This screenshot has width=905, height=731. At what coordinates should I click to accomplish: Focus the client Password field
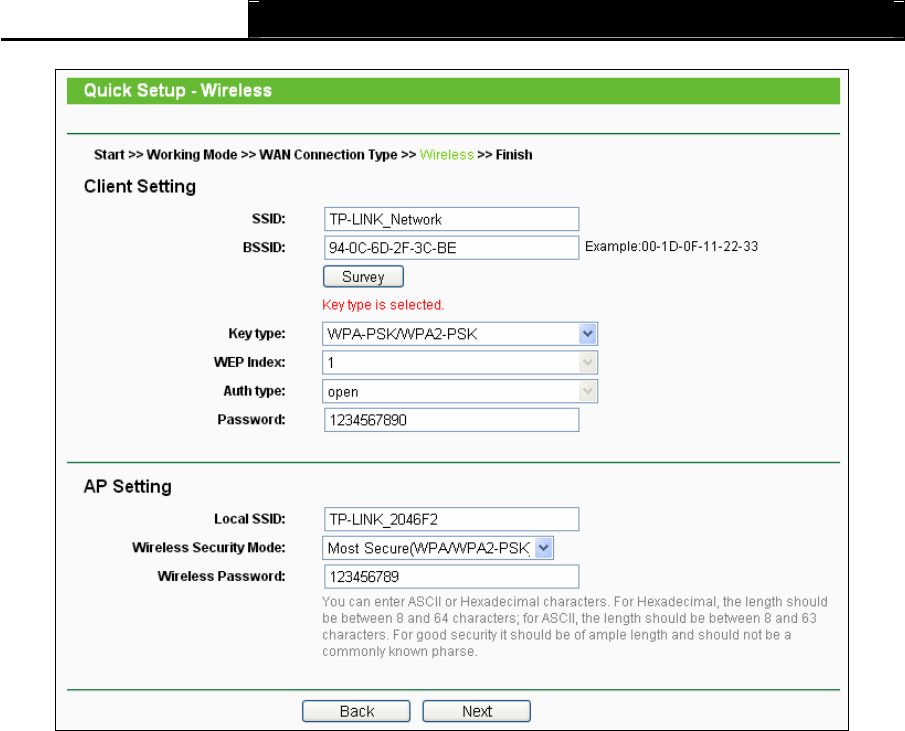coord(451,420)
